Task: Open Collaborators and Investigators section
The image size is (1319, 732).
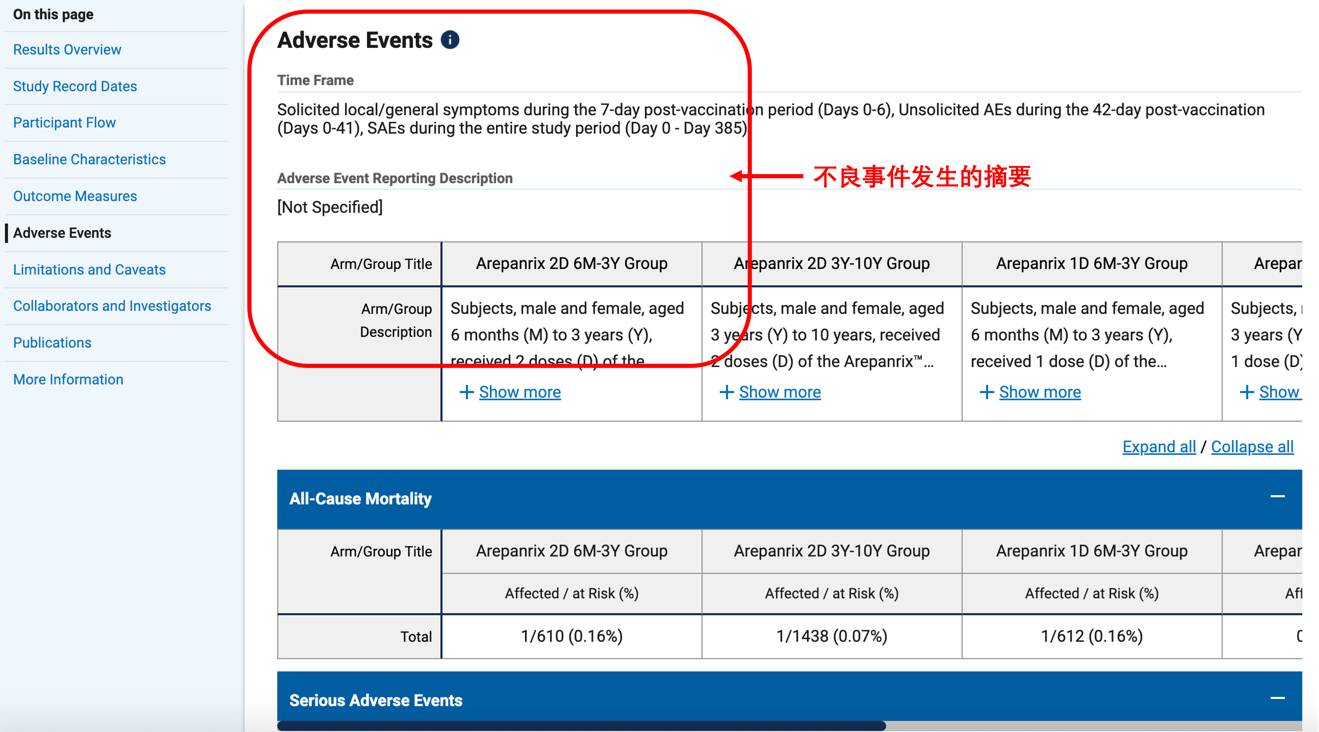Action: [112, 306]
